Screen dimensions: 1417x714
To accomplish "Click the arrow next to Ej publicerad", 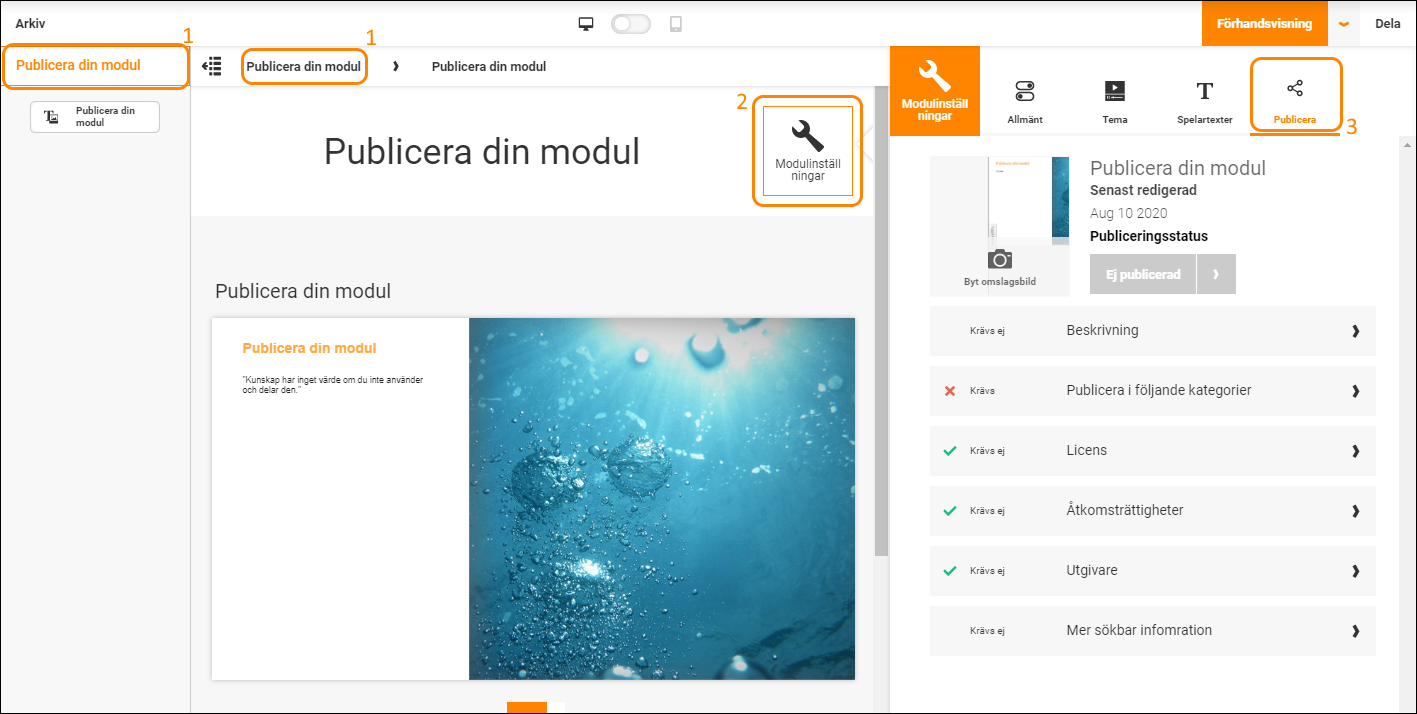I will (x=1217, y=274).
